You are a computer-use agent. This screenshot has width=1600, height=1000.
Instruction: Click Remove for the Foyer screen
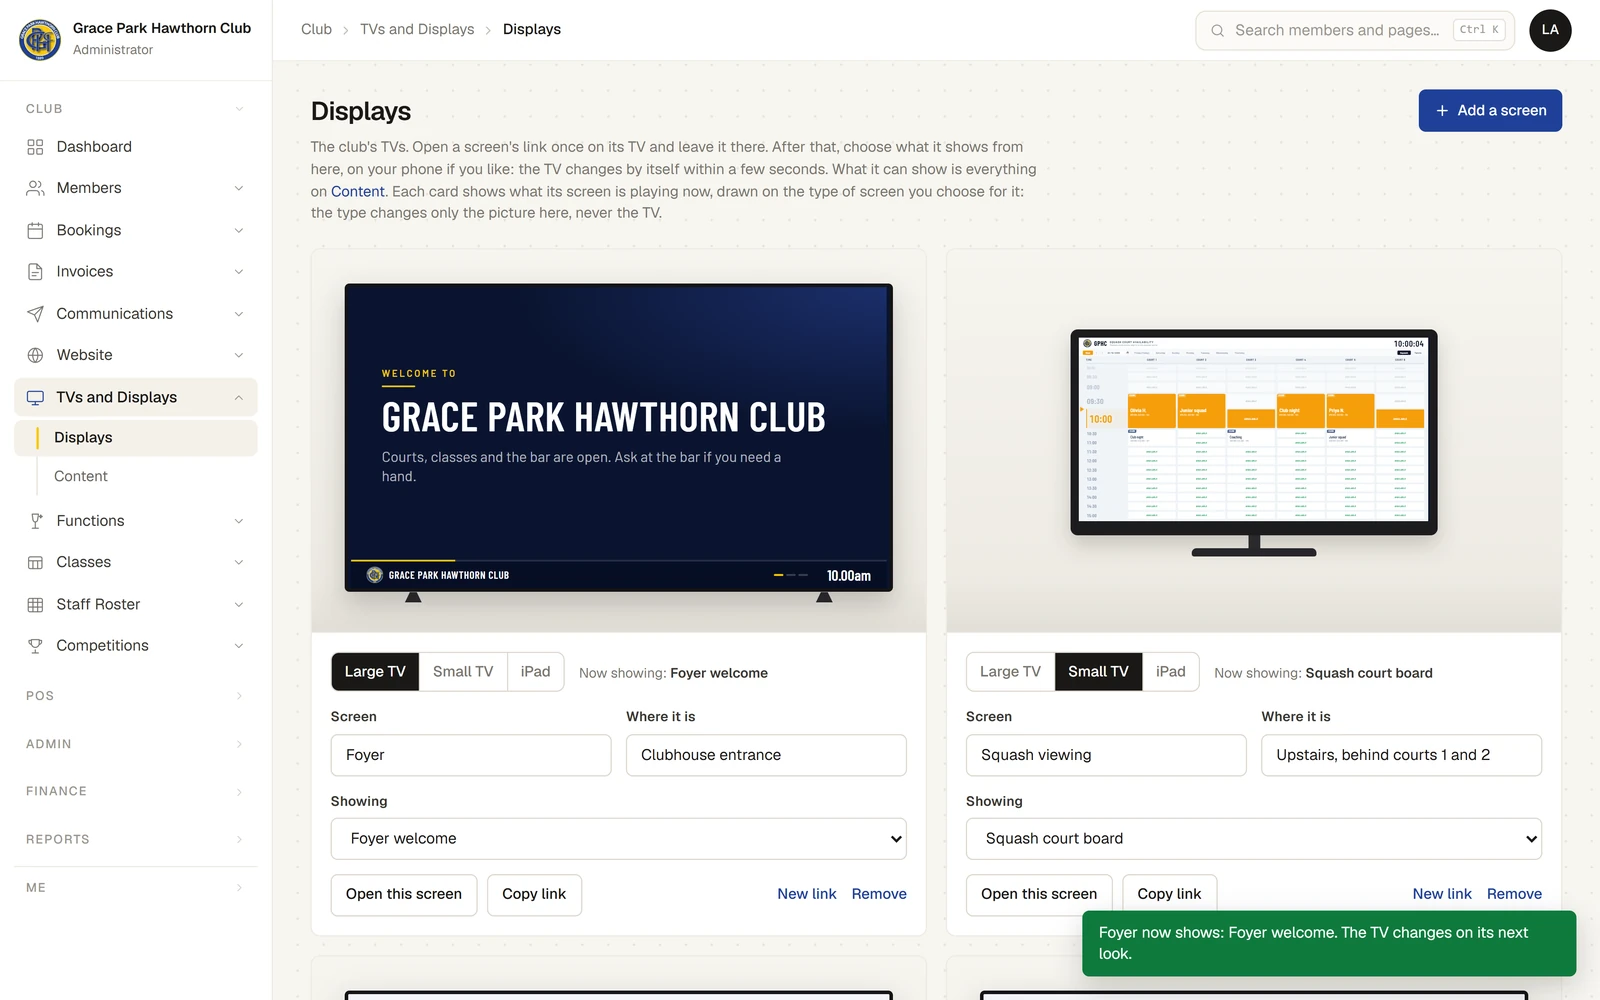879,895
